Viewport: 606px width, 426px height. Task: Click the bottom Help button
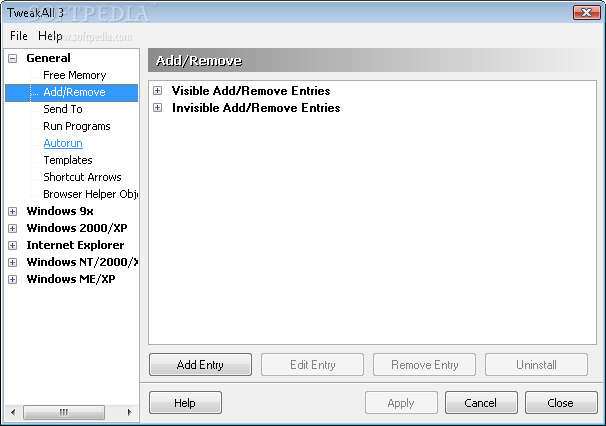185,403
